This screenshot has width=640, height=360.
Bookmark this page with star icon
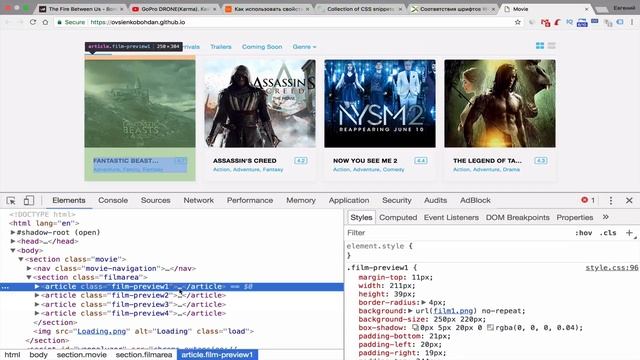518,22
